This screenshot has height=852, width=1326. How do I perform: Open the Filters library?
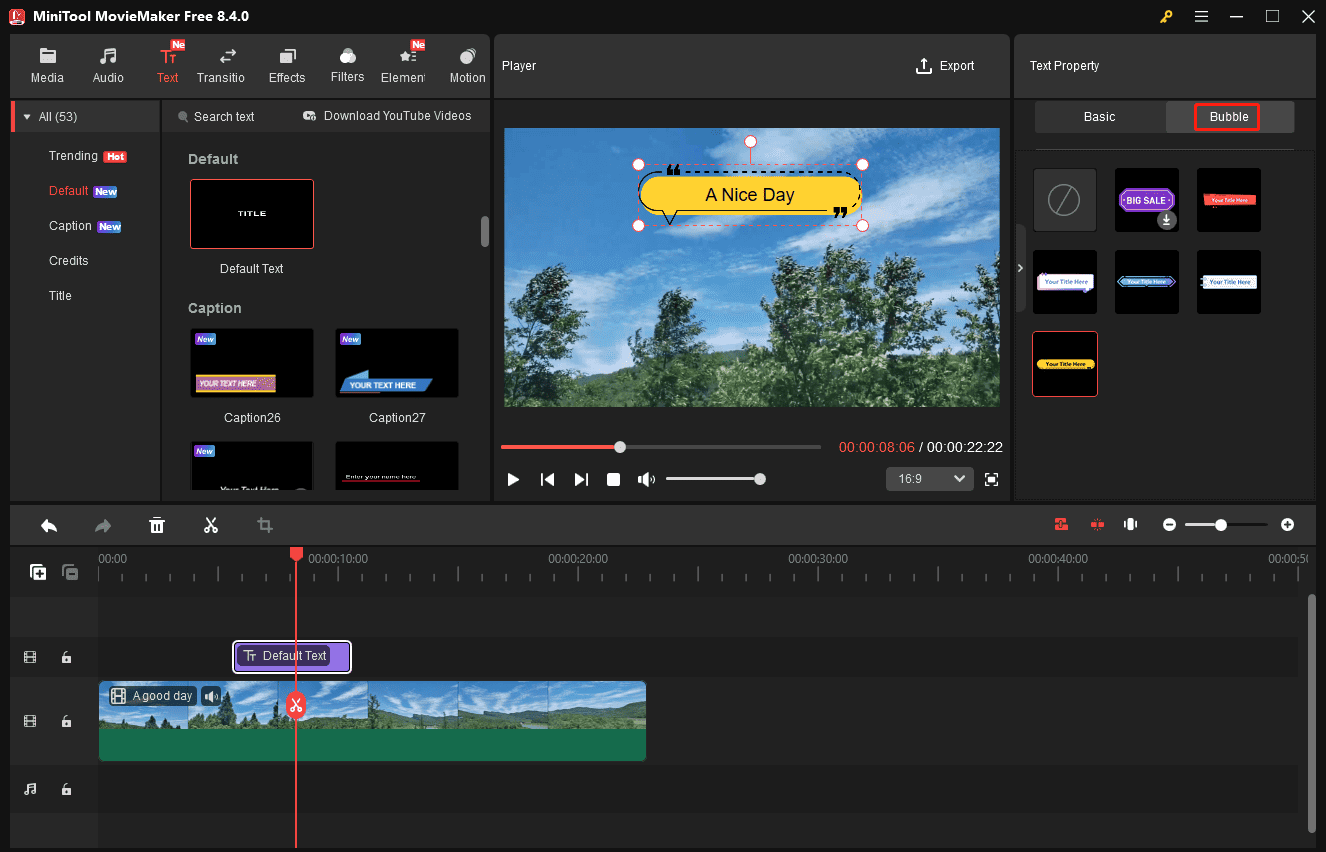coord(347,63)
